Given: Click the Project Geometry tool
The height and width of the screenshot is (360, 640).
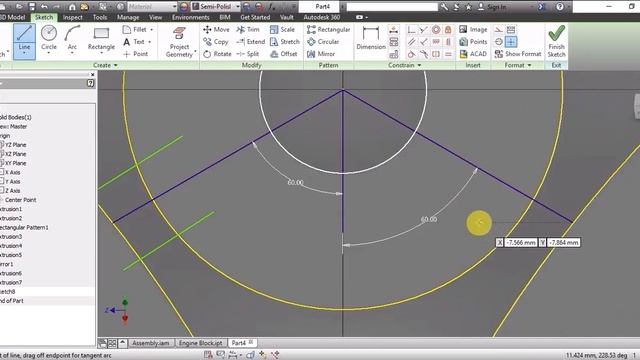Looking at the screenshot, I should pos(179,42).
